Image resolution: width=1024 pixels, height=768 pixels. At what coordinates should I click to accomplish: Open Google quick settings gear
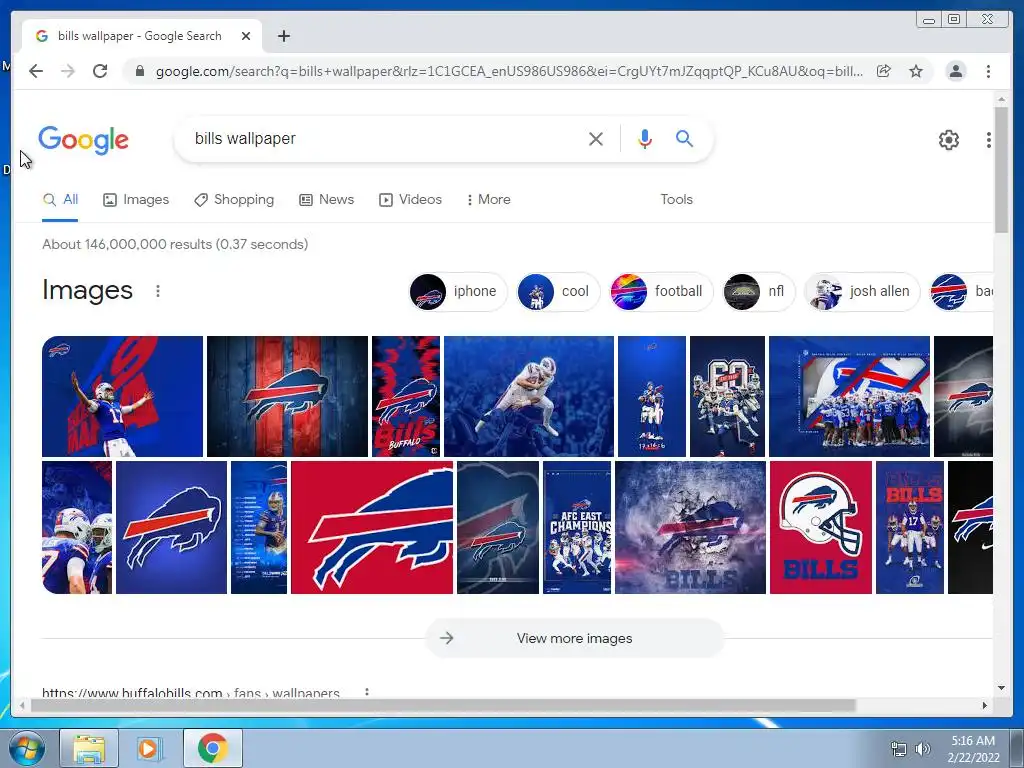point(949,140)
